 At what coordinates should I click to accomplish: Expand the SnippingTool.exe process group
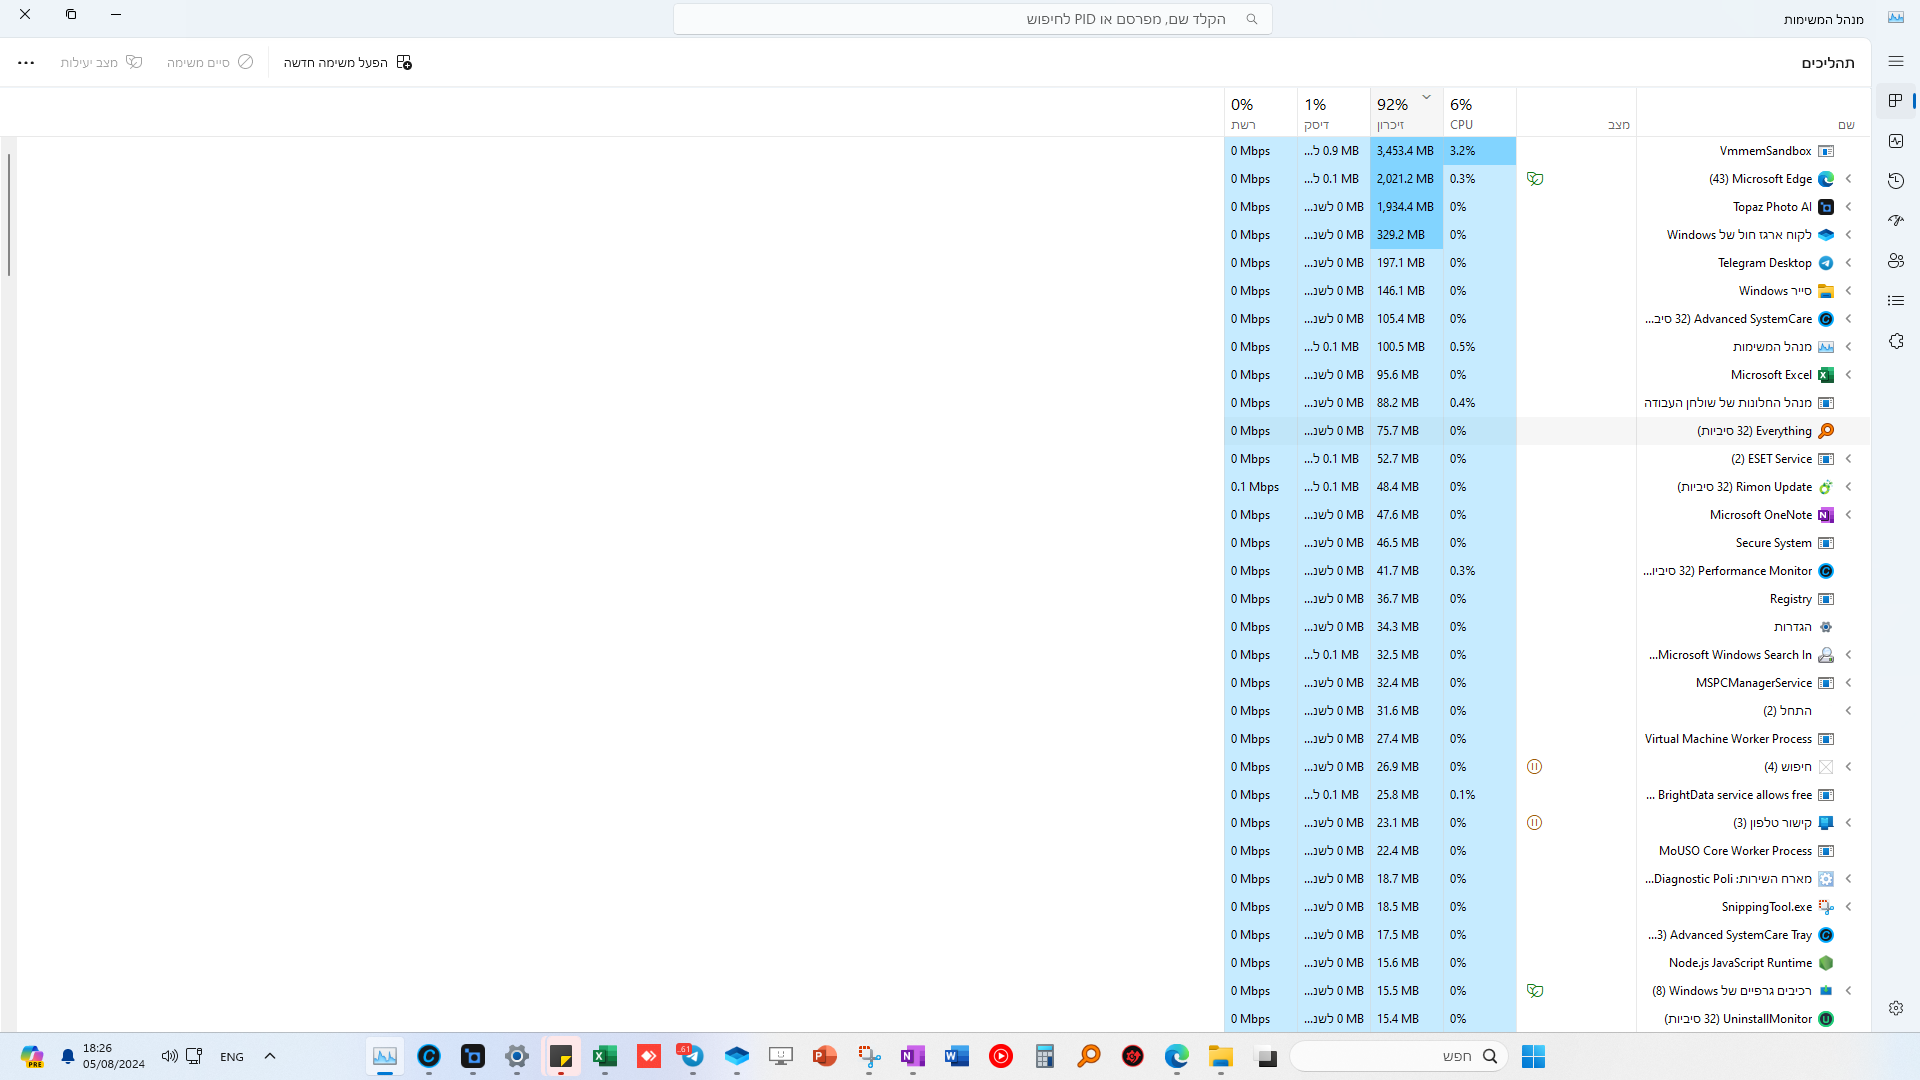click(1848, 907)
